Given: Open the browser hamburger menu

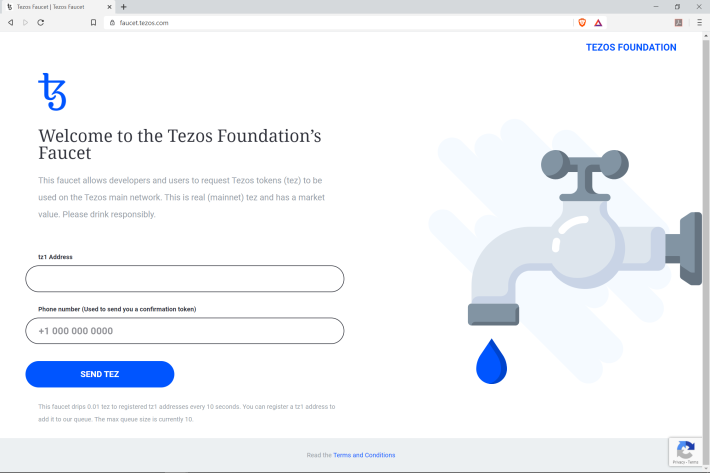Looking at the screenshot, I should point(699,23).
